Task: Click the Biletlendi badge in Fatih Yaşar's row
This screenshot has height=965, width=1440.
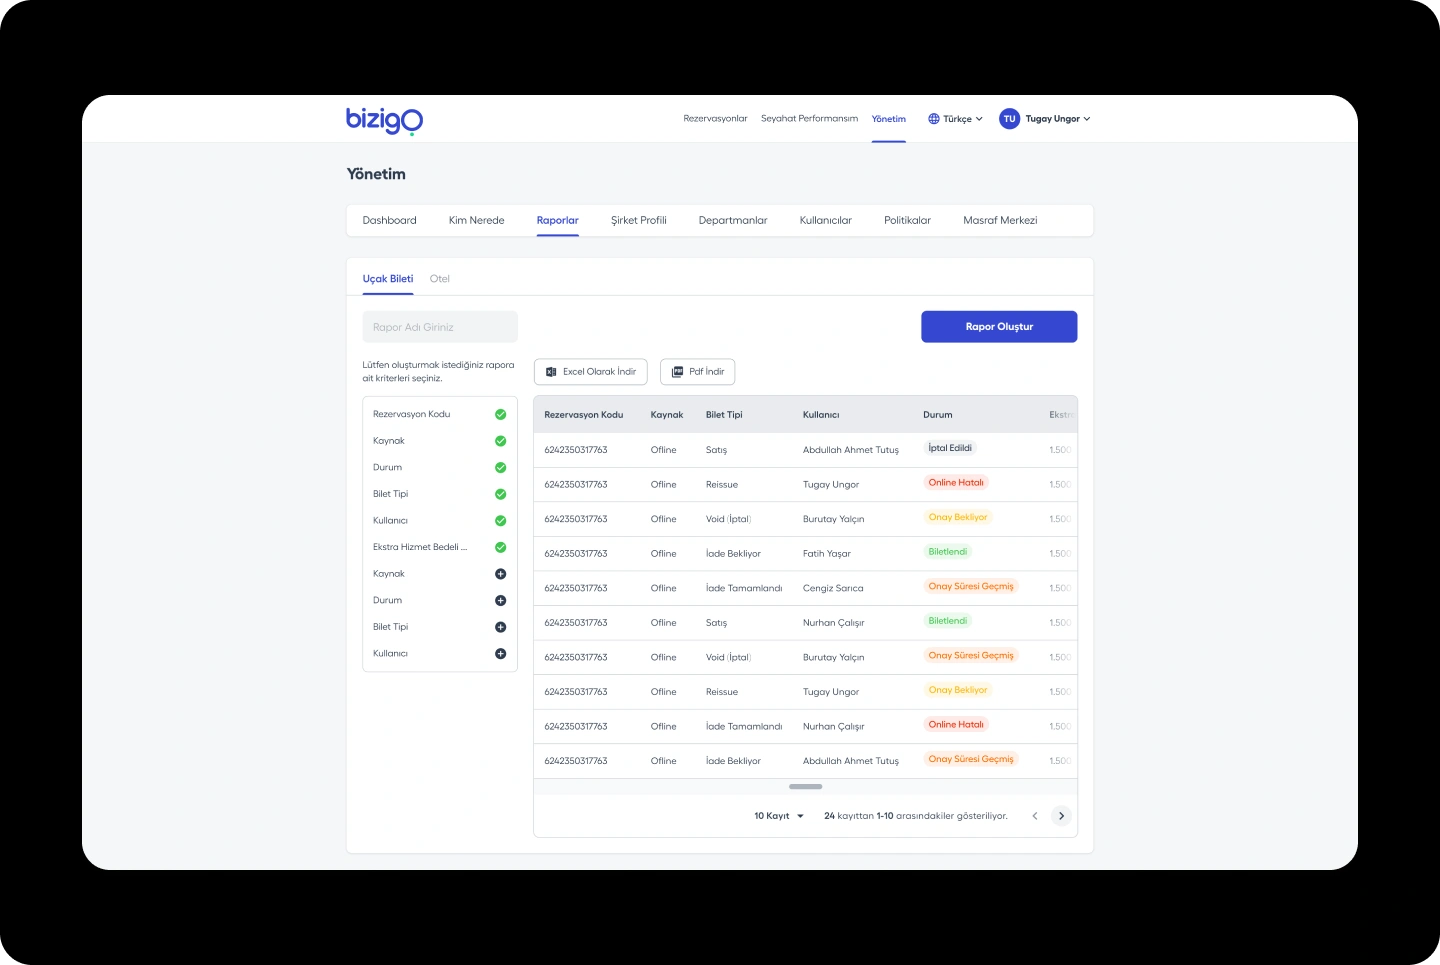Action: click(x=948, y=552)
